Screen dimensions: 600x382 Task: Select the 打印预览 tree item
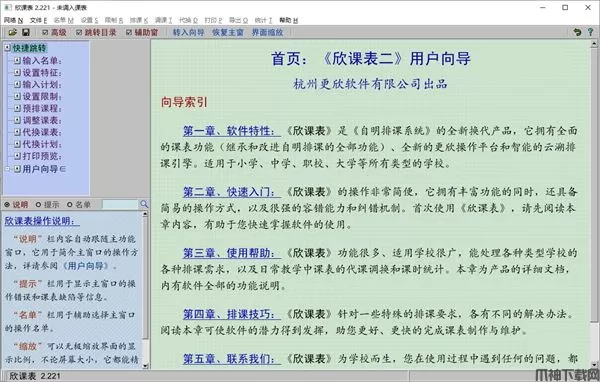click(42, 156)
